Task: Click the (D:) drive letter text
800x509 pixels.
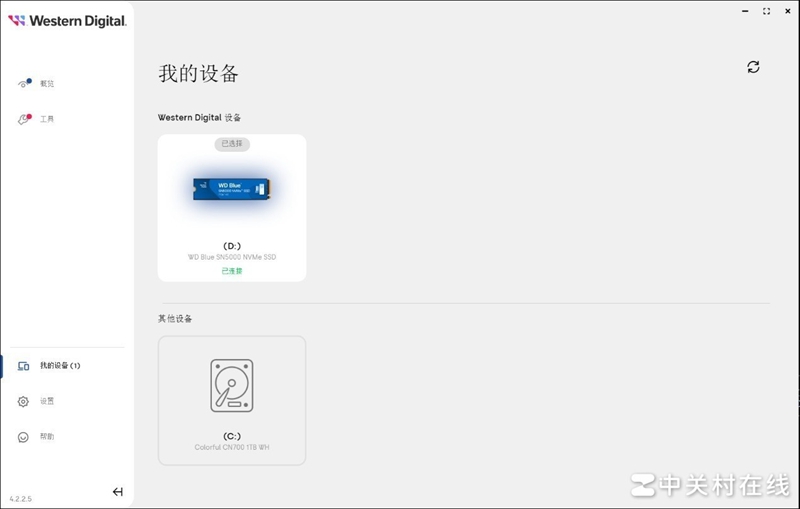Action: tap(232, 246)
